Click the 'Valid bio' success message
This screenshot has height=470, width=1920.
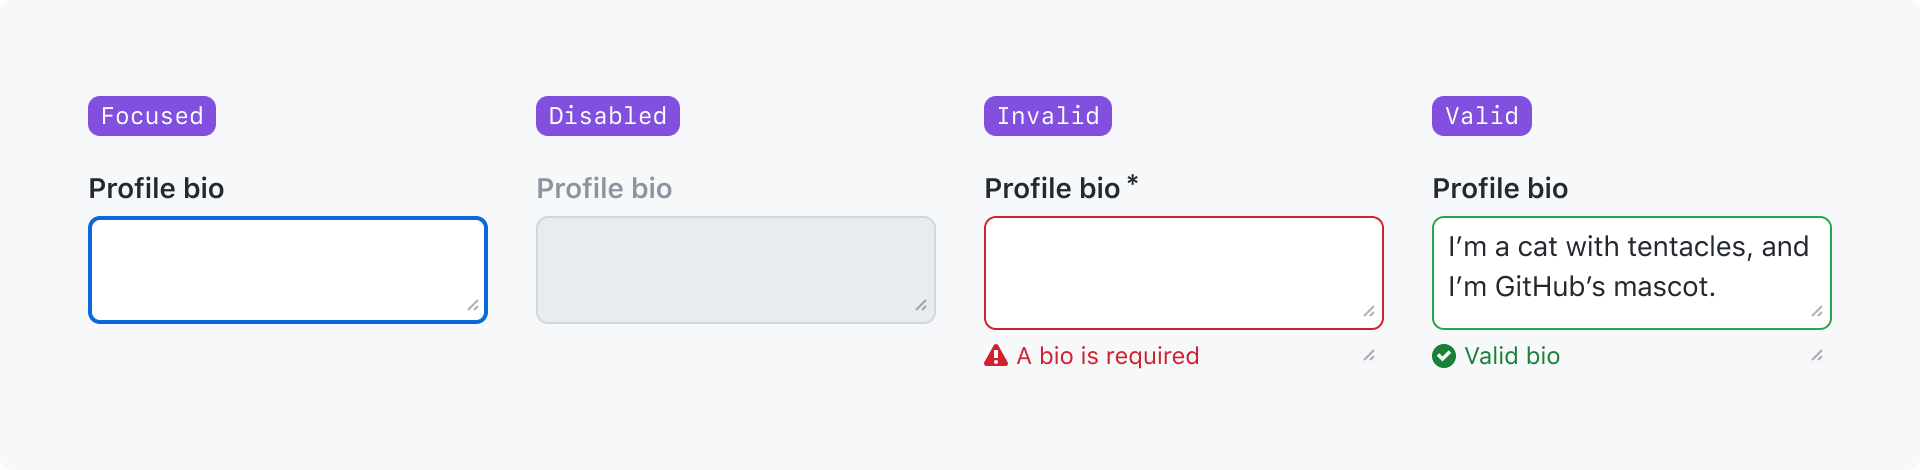(x=1512, y=356)
